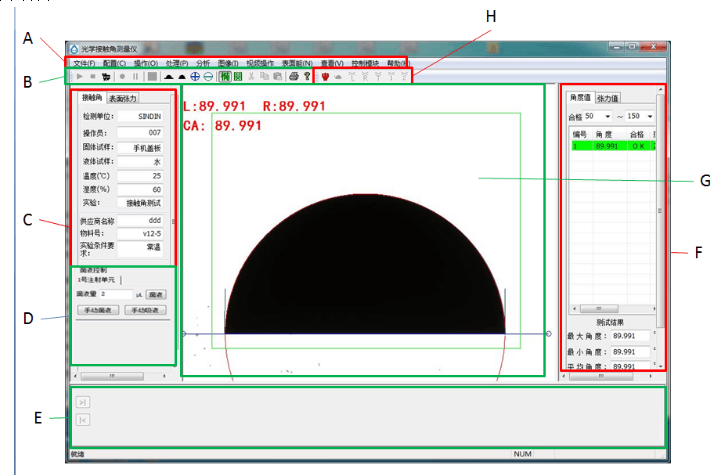The height and width of the screenshot is (475, 723).
Task: Open the 图像(I) menu
Action: [x=228, y=63]
